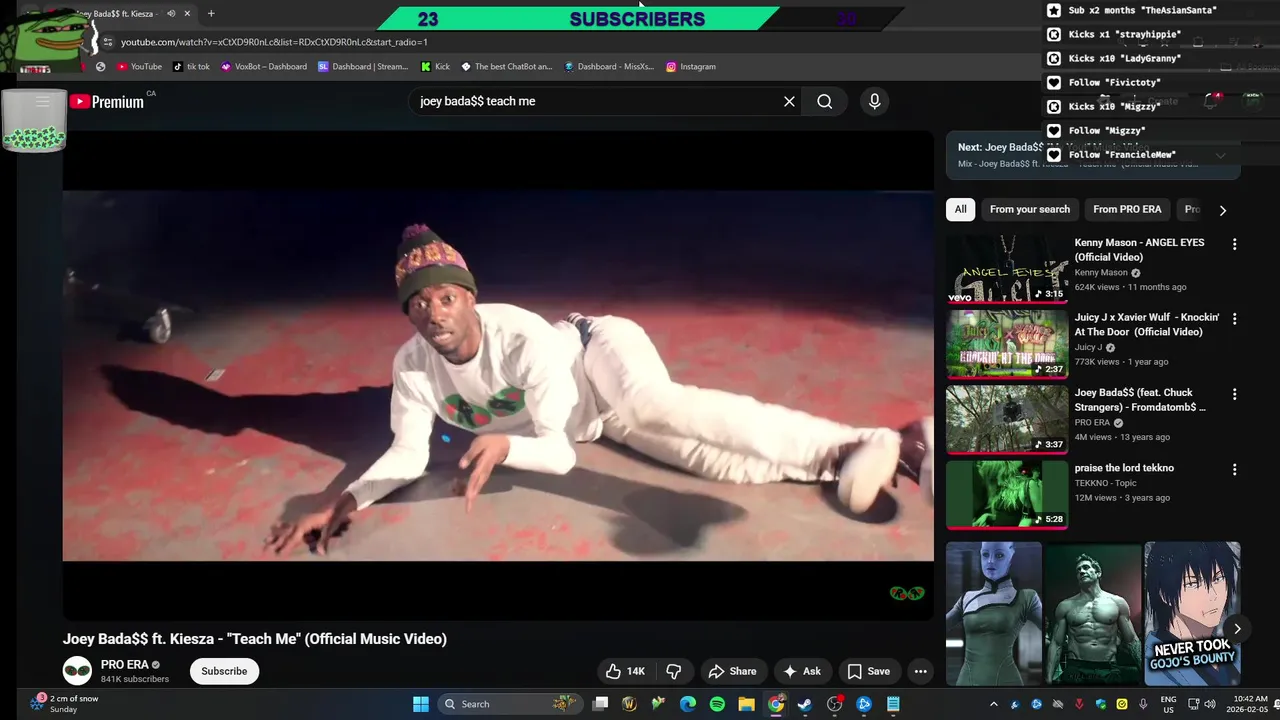Save video to a playlist
The height and width of the screenshot is (720, 1280).
pos(868,671)
